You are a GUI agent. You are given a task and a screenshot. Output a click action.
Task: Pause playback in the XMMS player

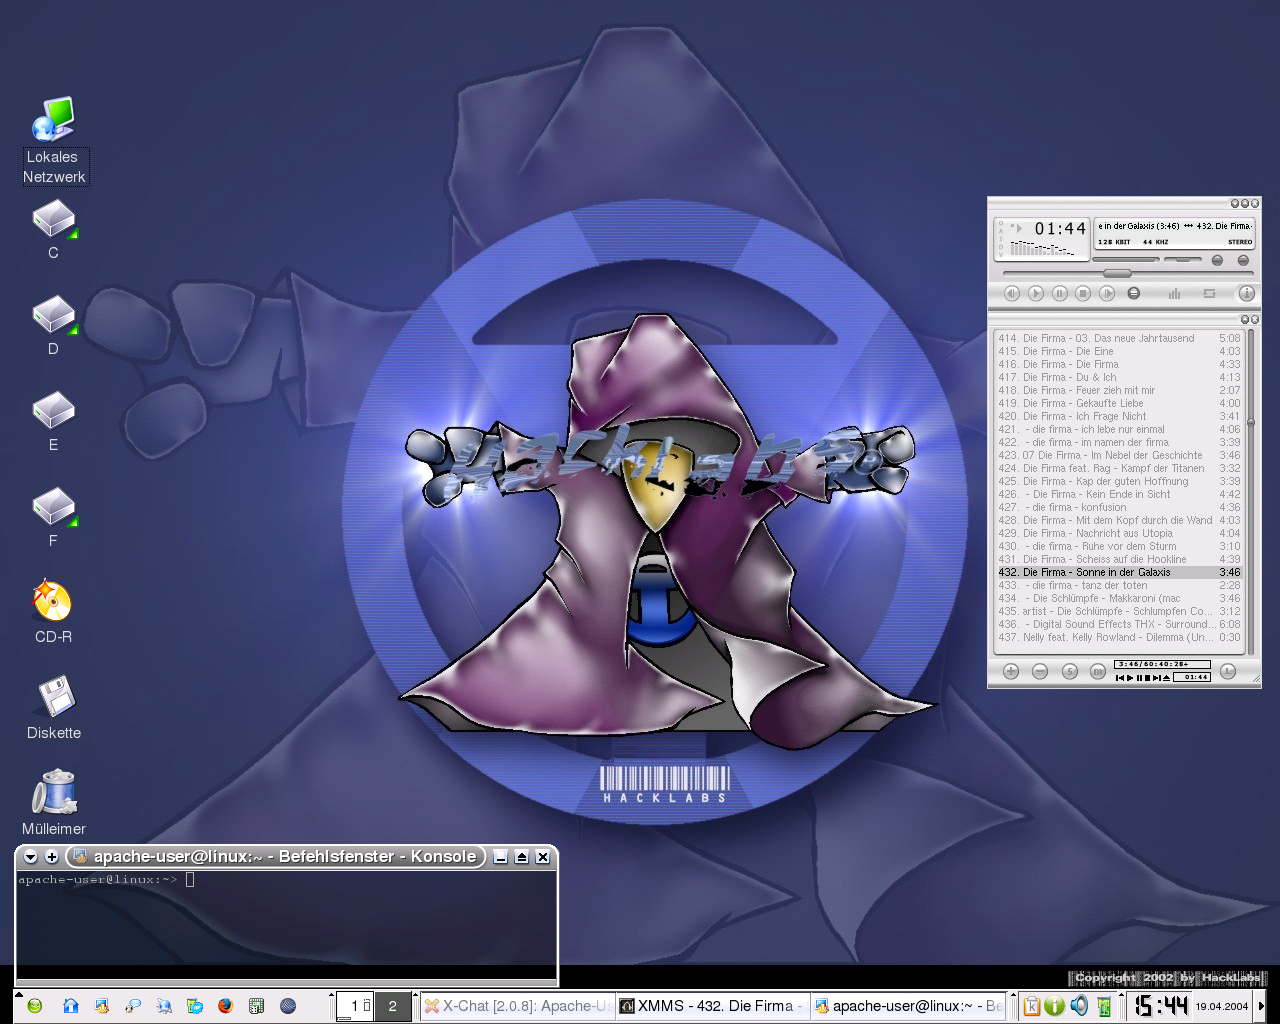tap(1059, 293)
